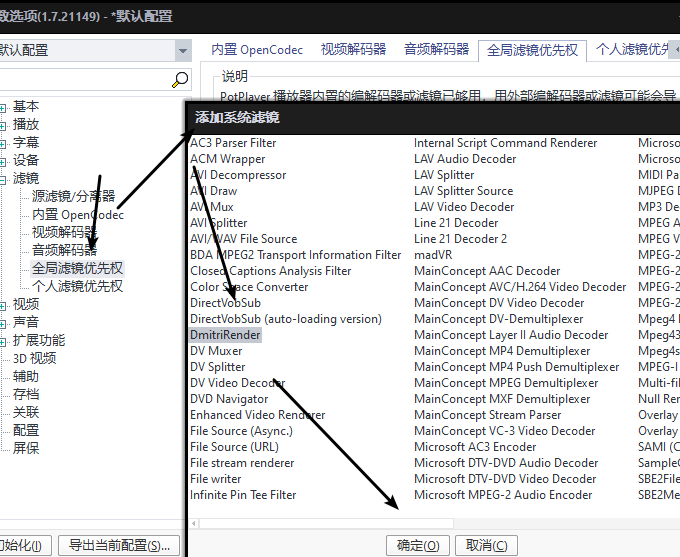
Task: Expand the 基本 tree node
Action: (3, 108)
